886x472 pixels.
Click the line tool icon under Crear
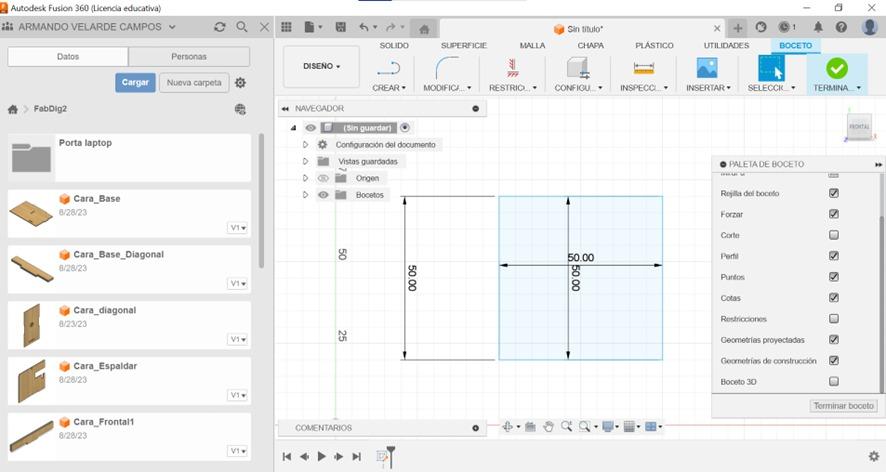[388, 68]
